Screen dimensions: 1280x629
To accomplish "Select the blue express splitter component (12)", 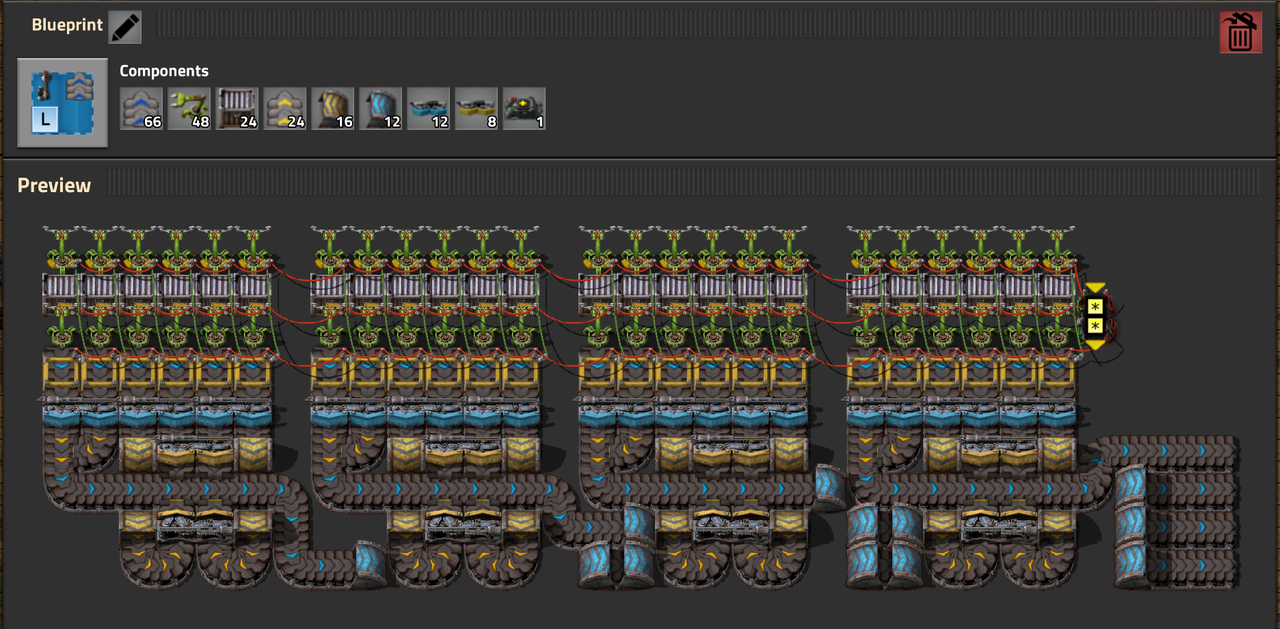I will [429, 108].
